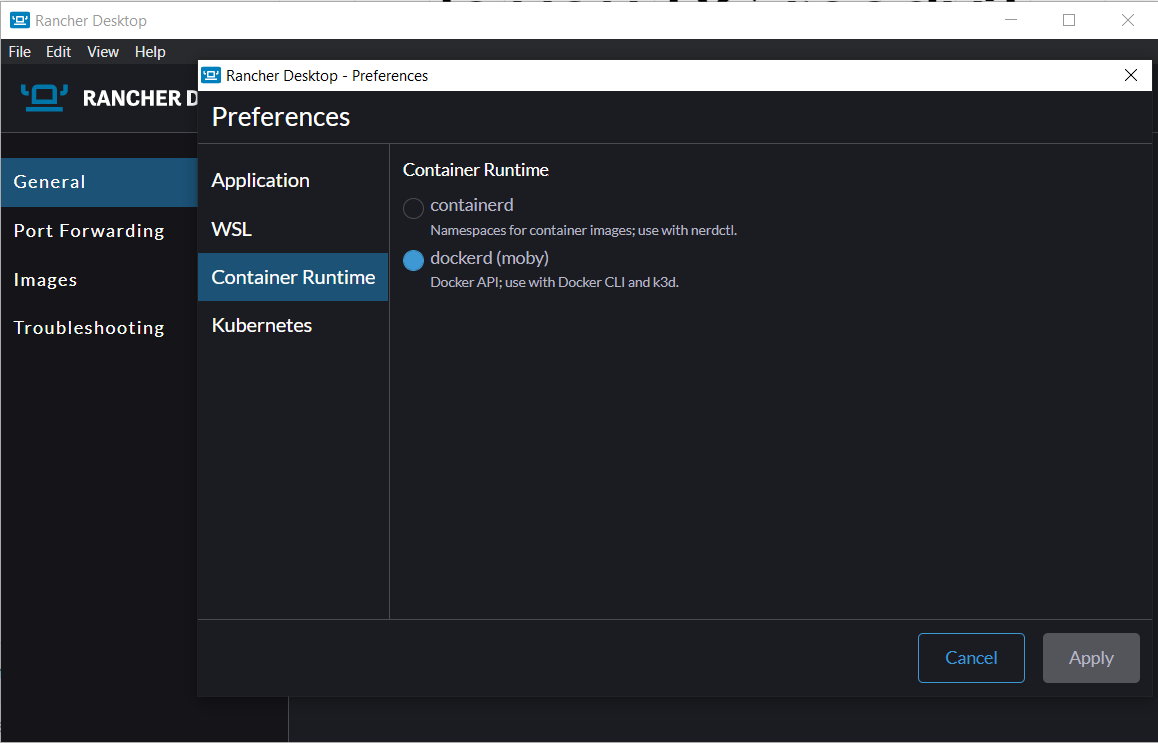The width and height of the screenshot is (1158, 743).
Task: Open the Container Runtime preferences tab
Action: coord(293,277)
